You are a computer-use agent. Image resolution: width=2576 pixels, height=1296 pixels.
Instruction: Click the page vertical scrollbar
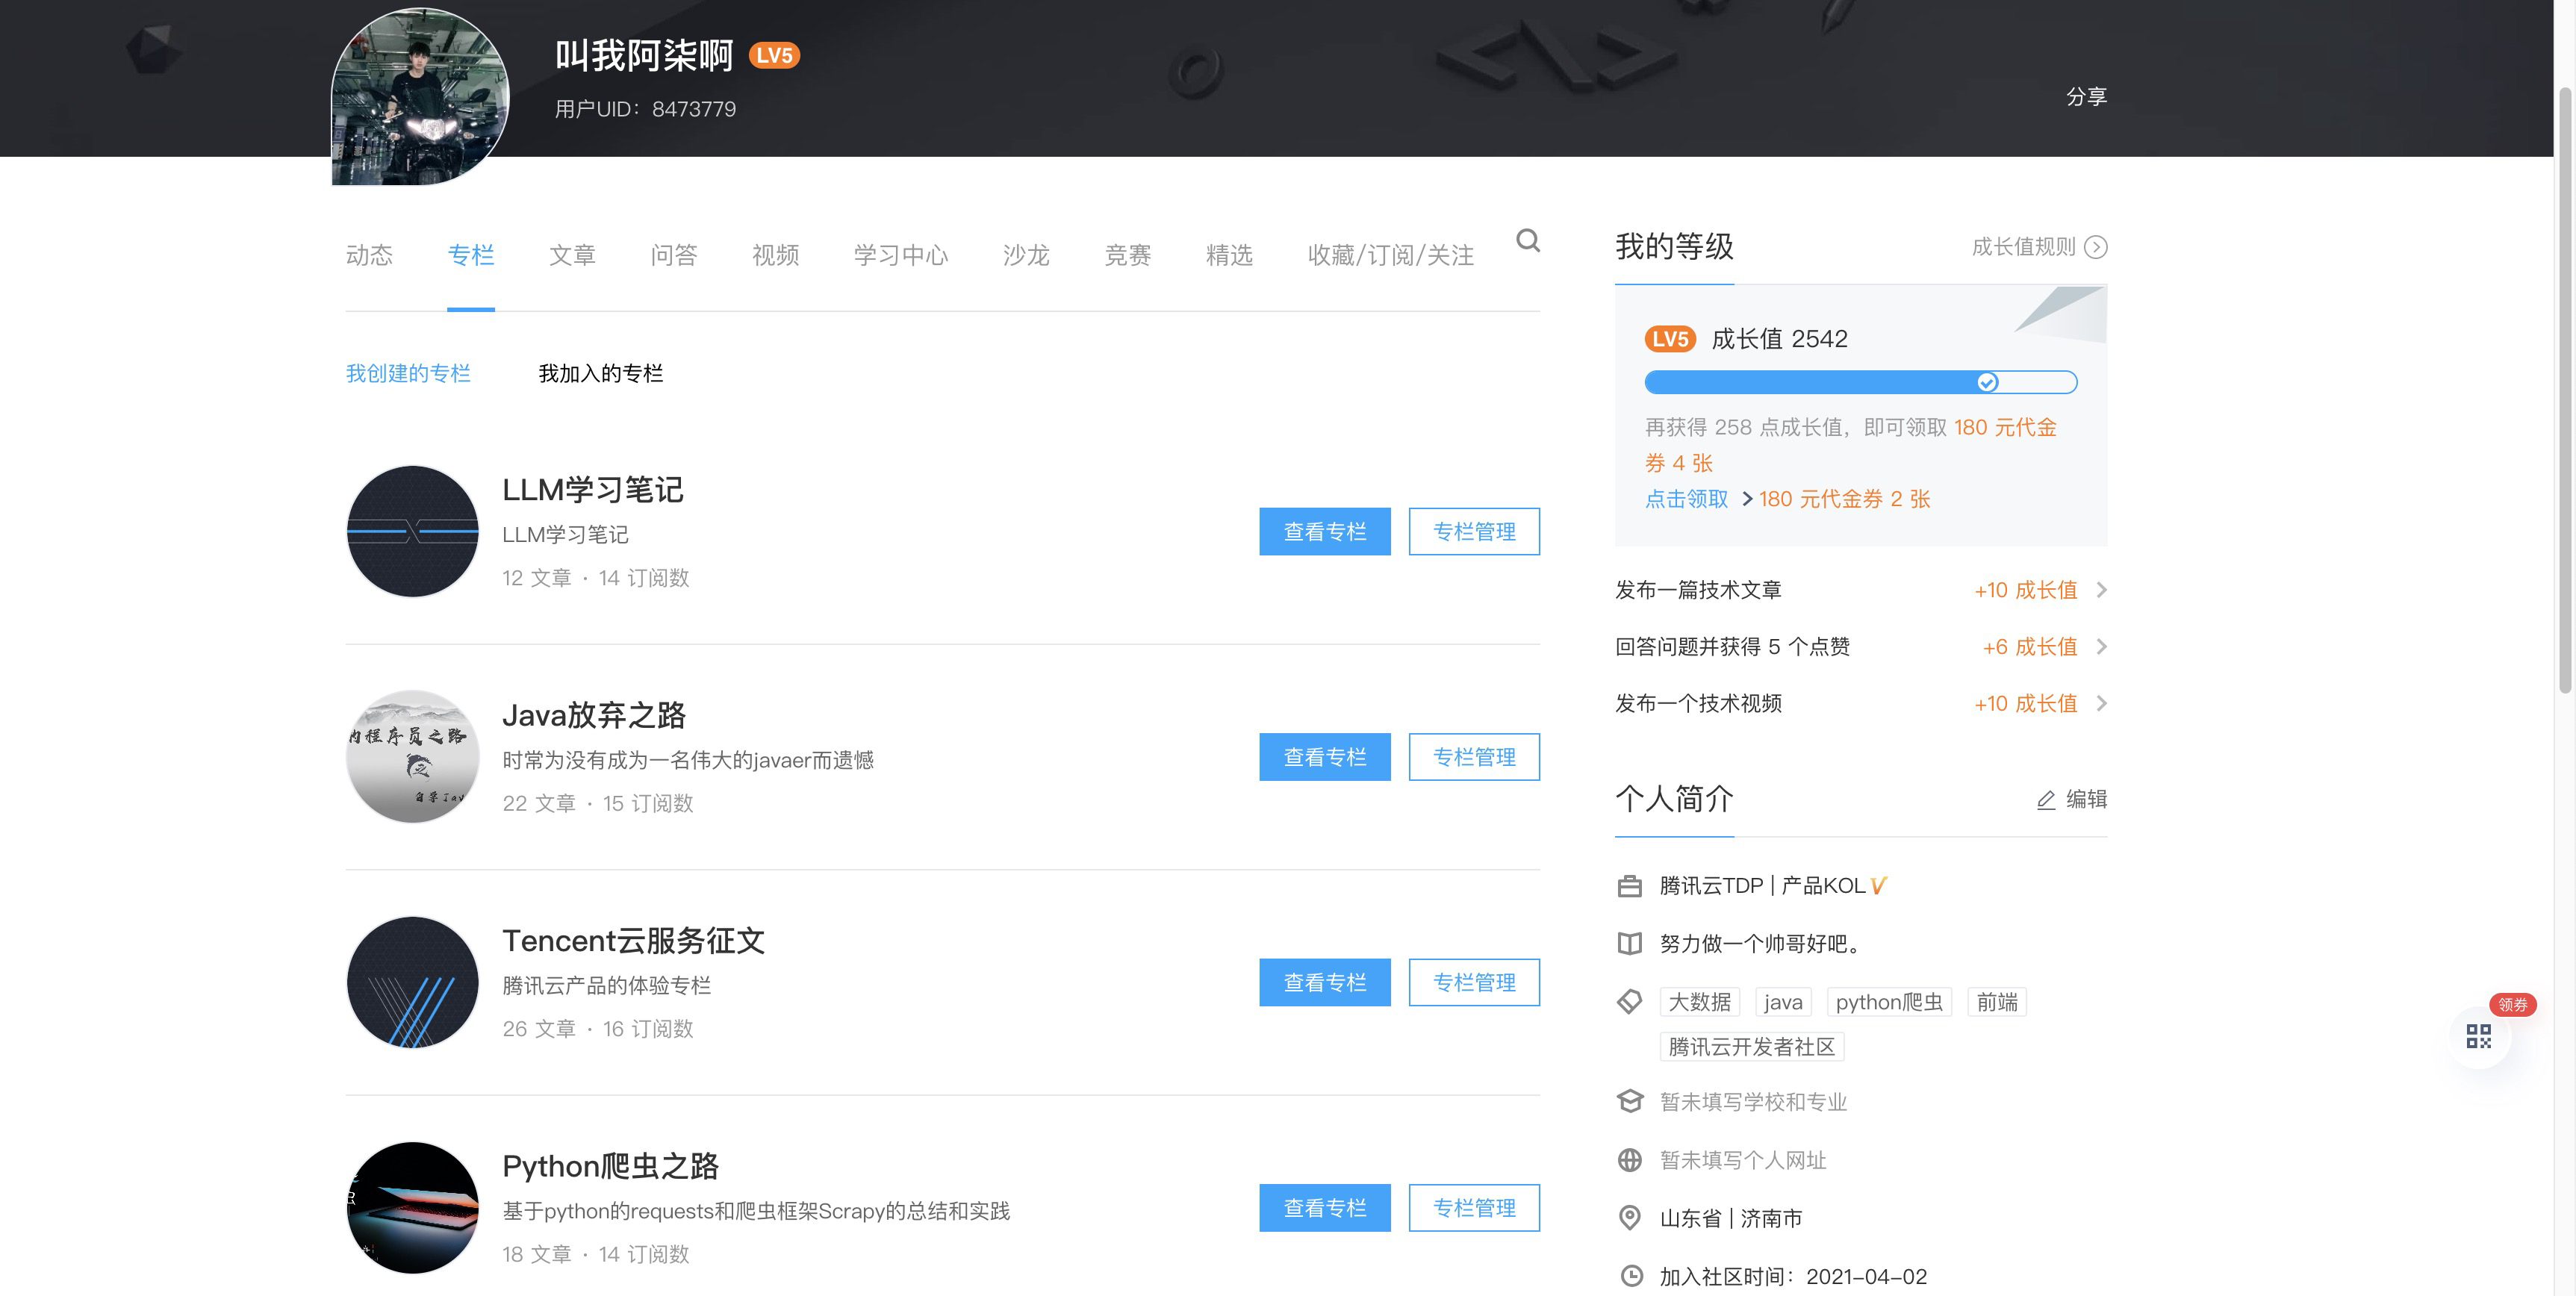pos(2565,390)
